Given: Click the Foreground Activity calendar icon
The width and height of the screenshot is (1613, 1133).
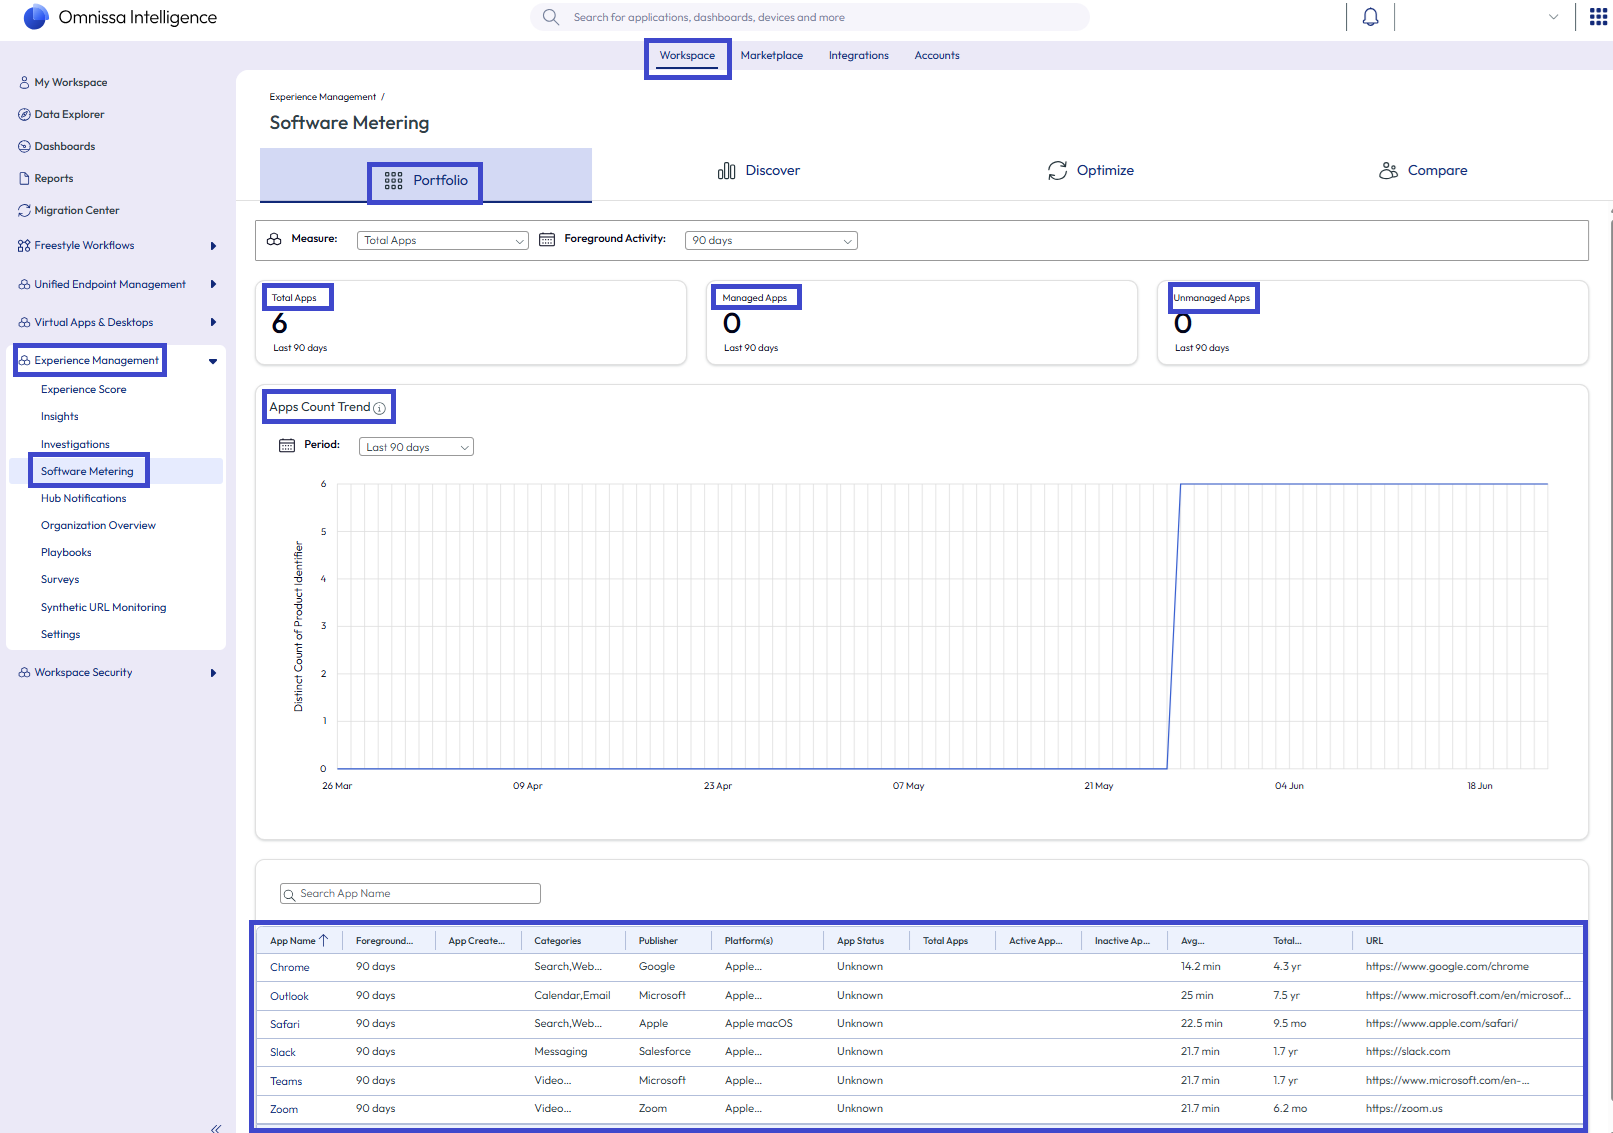Looking at the screenshot, I should [547, 239].
